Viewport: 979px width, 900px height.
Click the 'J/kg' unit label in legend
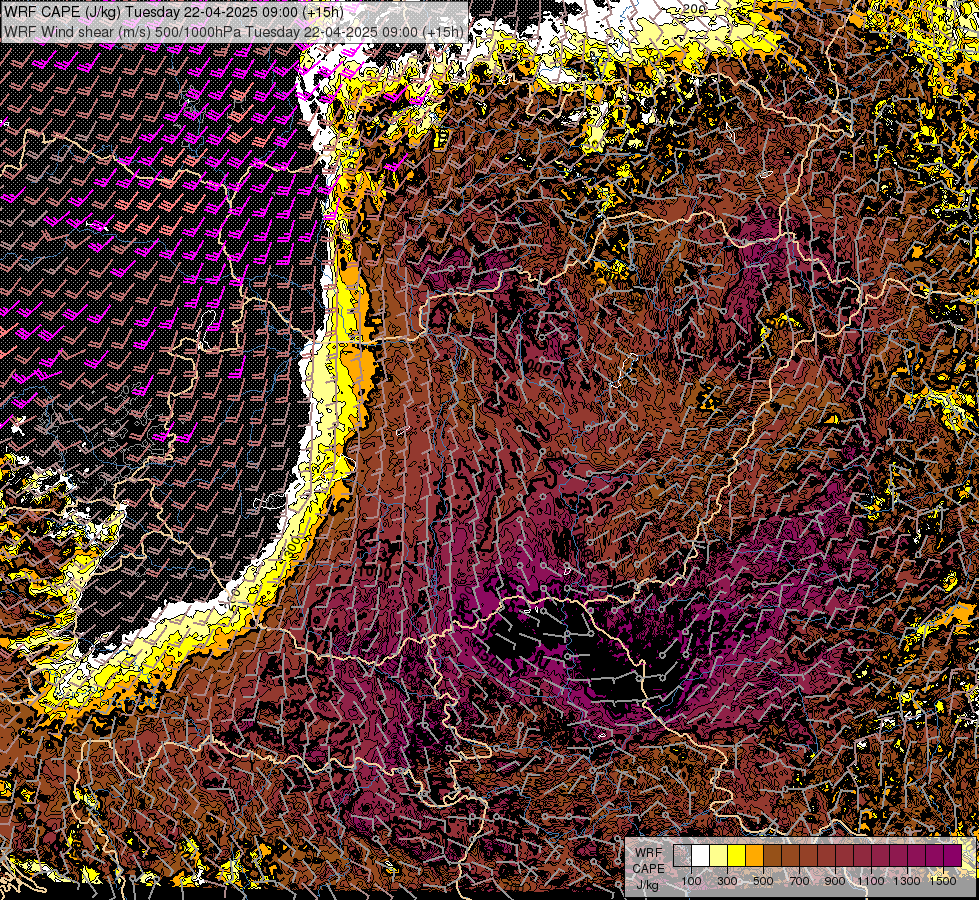(648, 885)
